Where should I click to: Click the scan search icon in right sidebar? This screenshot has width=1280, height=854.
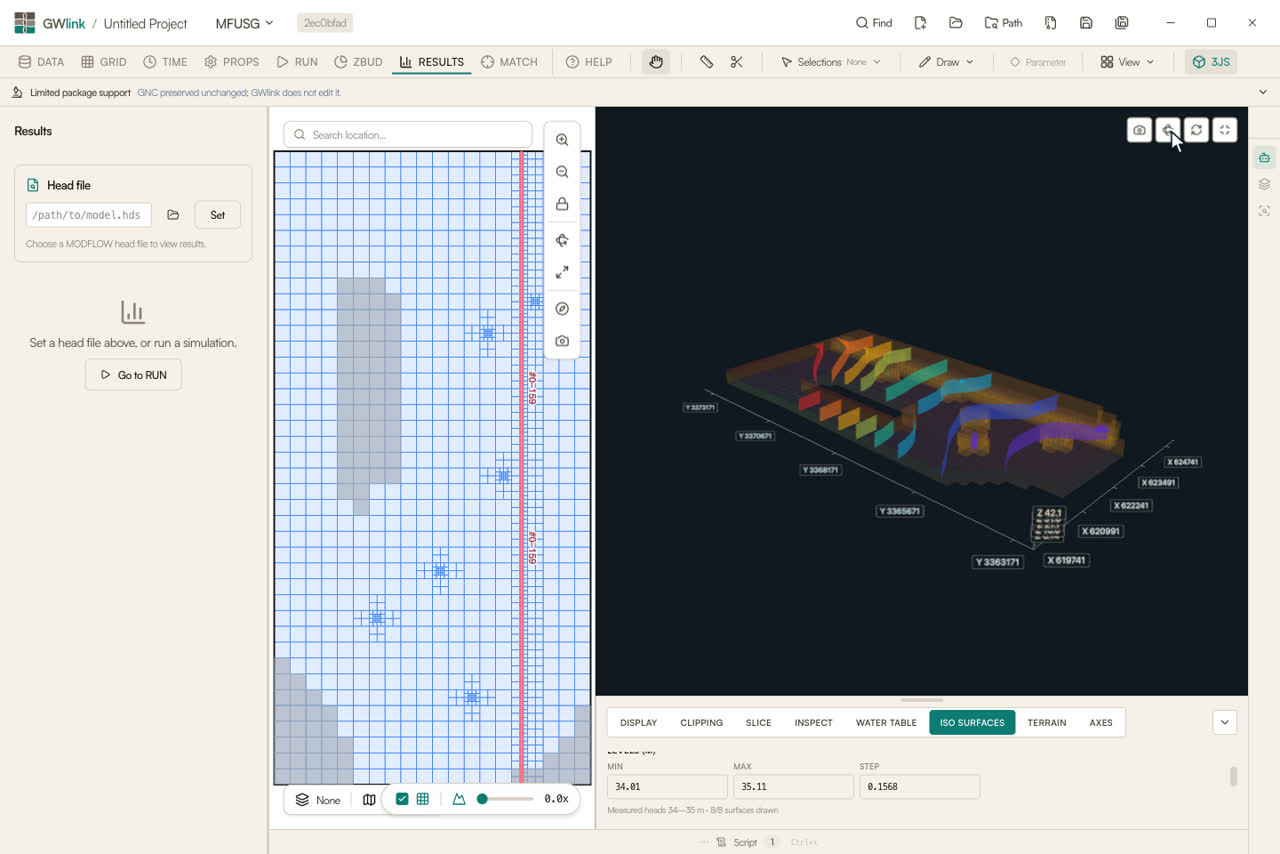[1265, 211]
